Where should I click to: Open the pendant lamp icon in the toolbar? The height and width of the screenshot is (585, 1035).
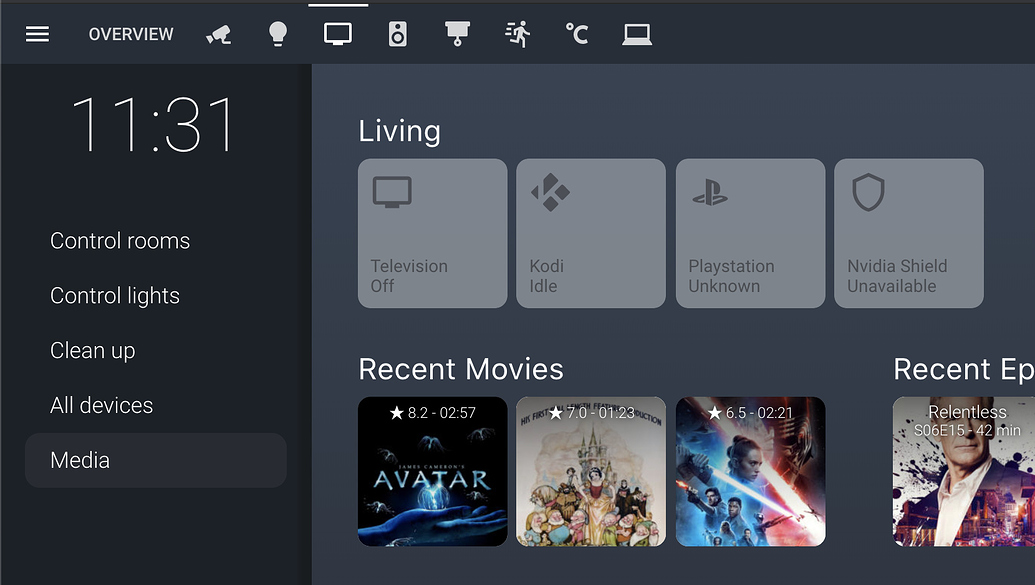[x=457, y=33]
